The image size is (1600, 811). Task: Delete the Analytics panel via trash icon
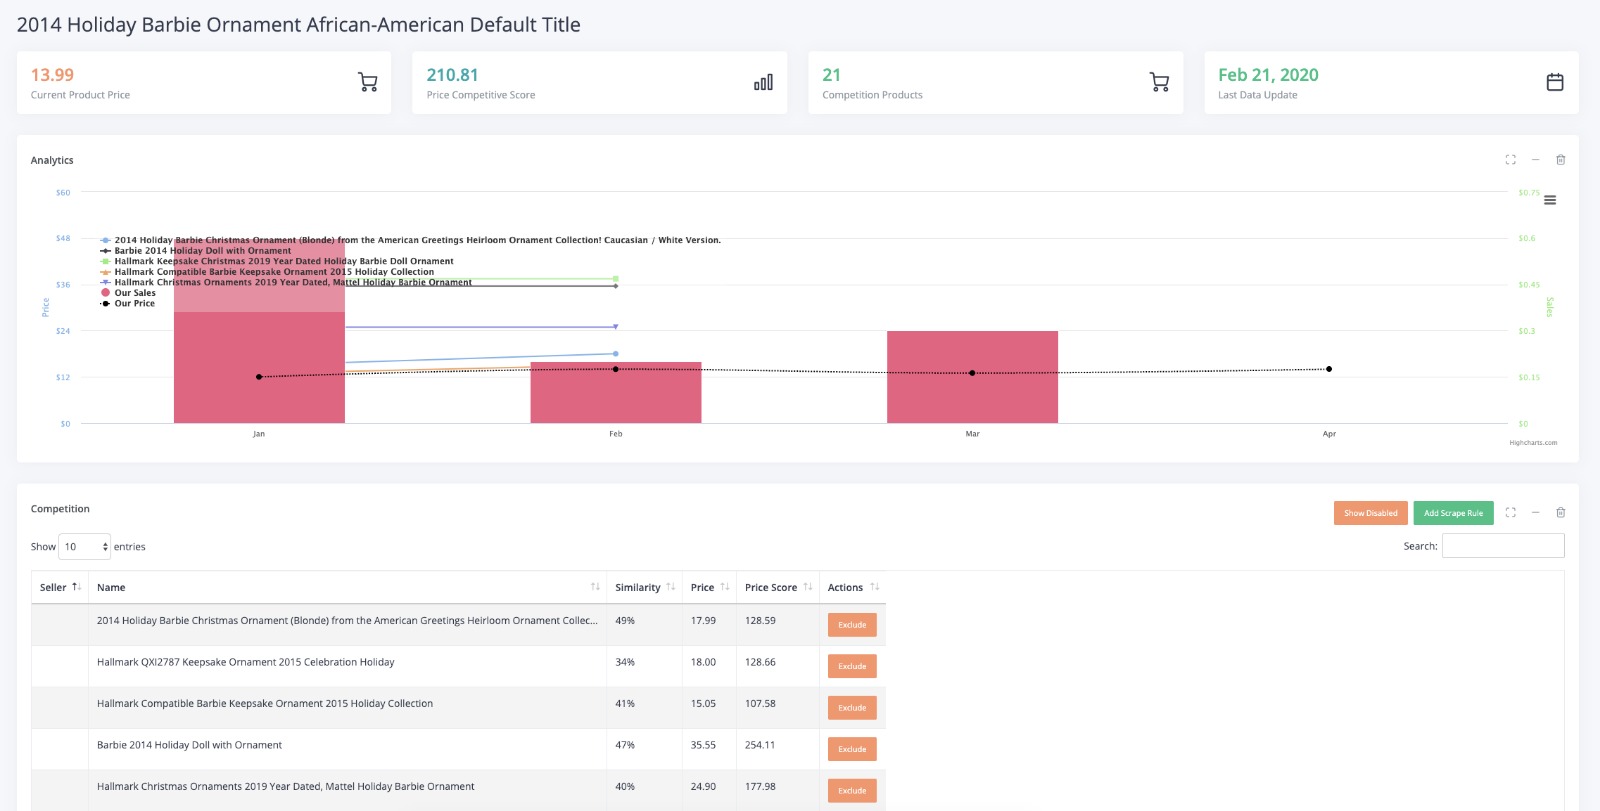(x=1560, y=160)
